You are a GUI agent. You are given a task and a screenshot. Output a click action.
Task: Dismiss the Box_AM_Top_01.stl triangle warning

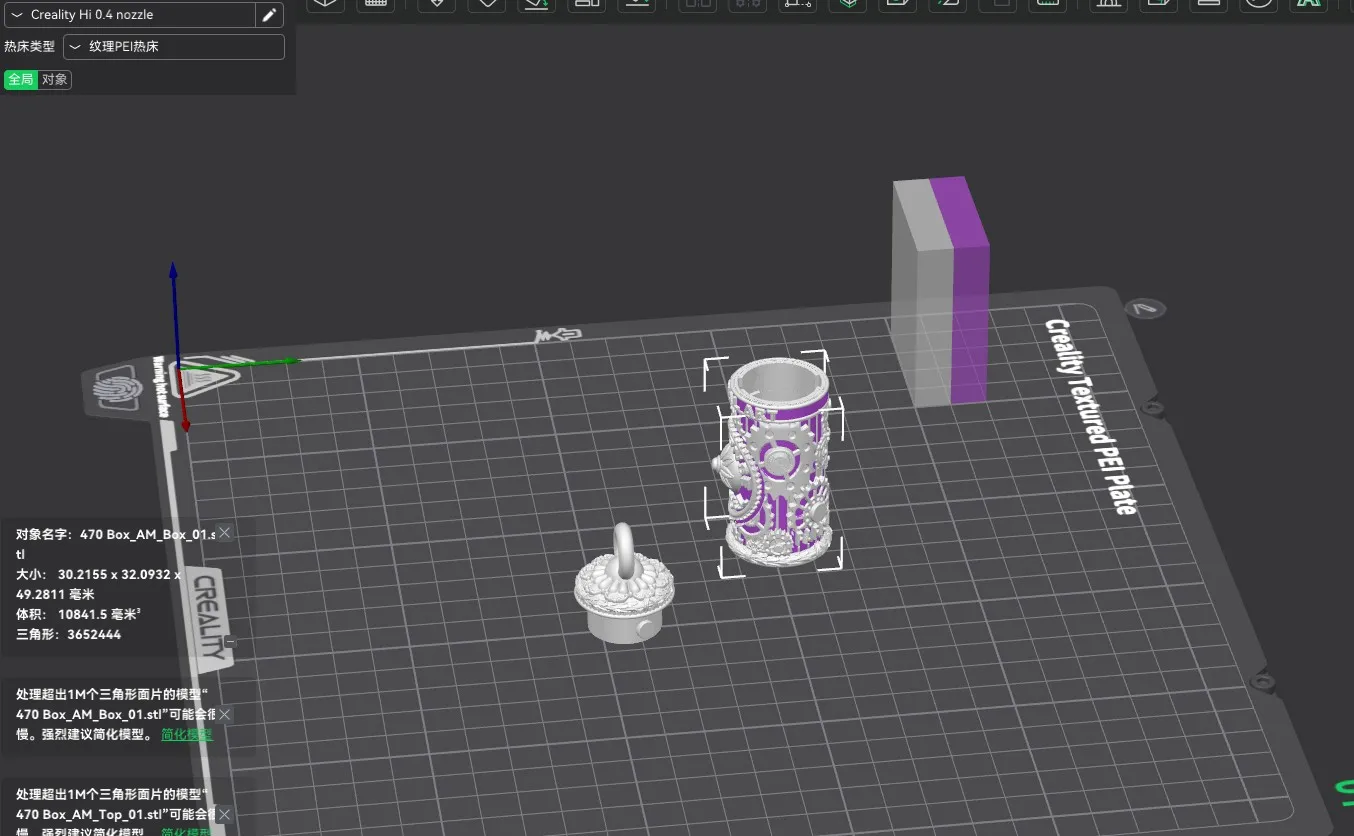(x=225, y=815)
